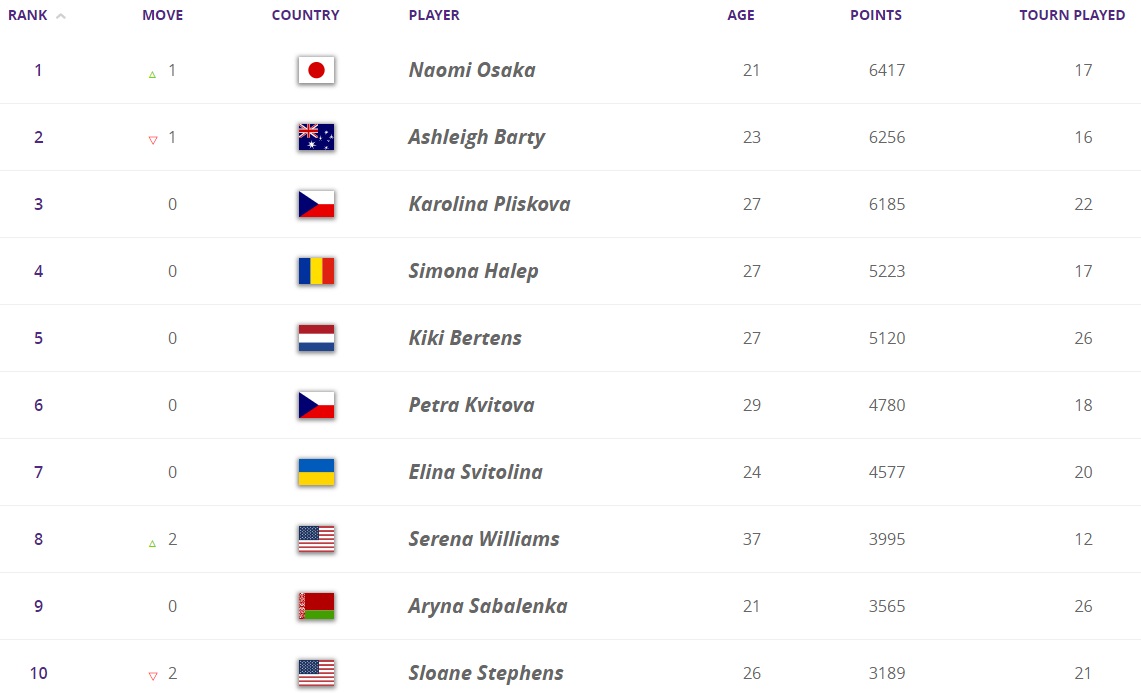Click Serena Williams' USA flag icon

click(x=316, y=539)
